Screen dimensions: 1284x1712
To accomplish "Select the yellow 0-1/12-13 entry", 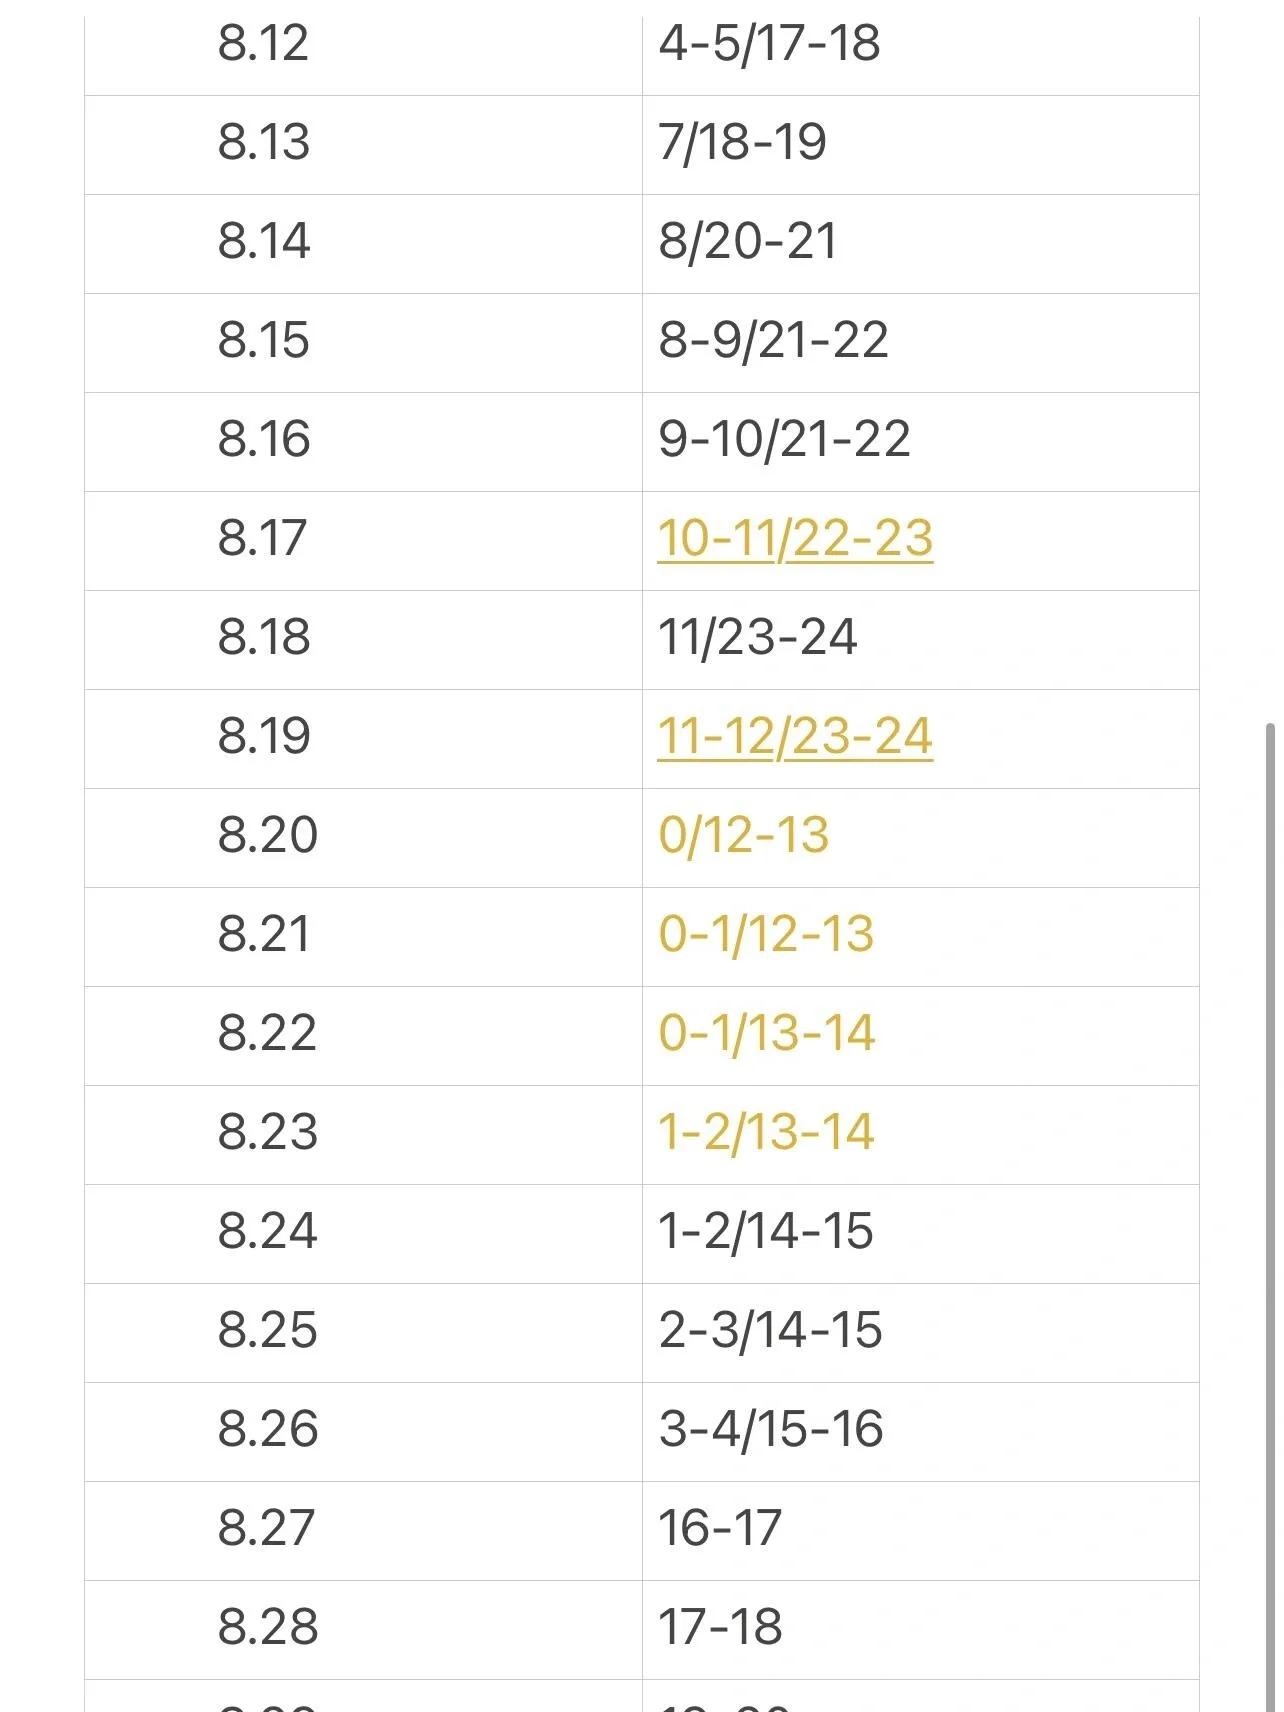I will (920, 937).
